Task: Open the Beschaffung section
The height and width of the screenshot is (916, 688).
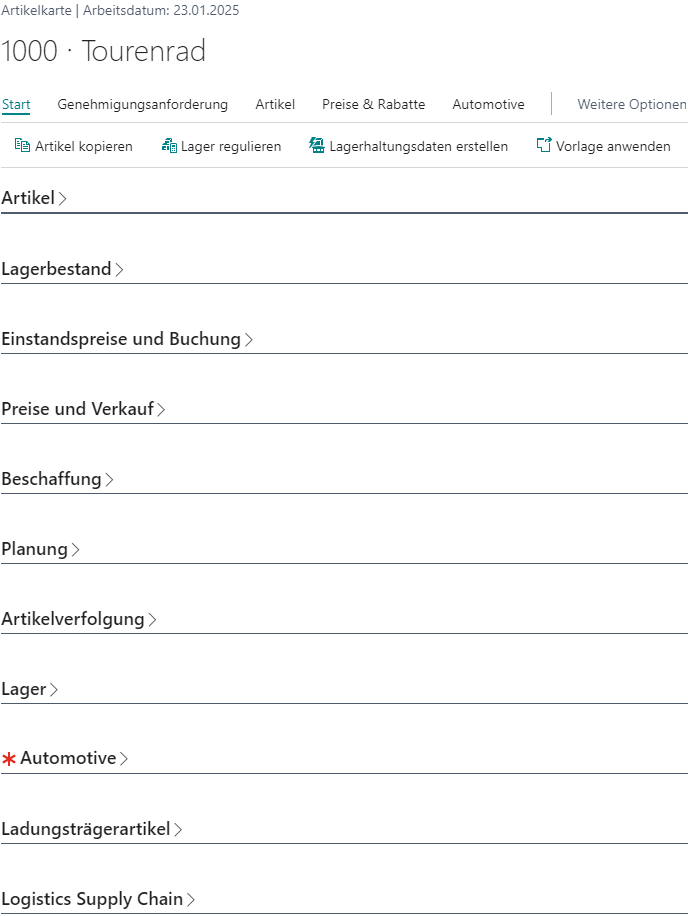Action: click(57, 479)
